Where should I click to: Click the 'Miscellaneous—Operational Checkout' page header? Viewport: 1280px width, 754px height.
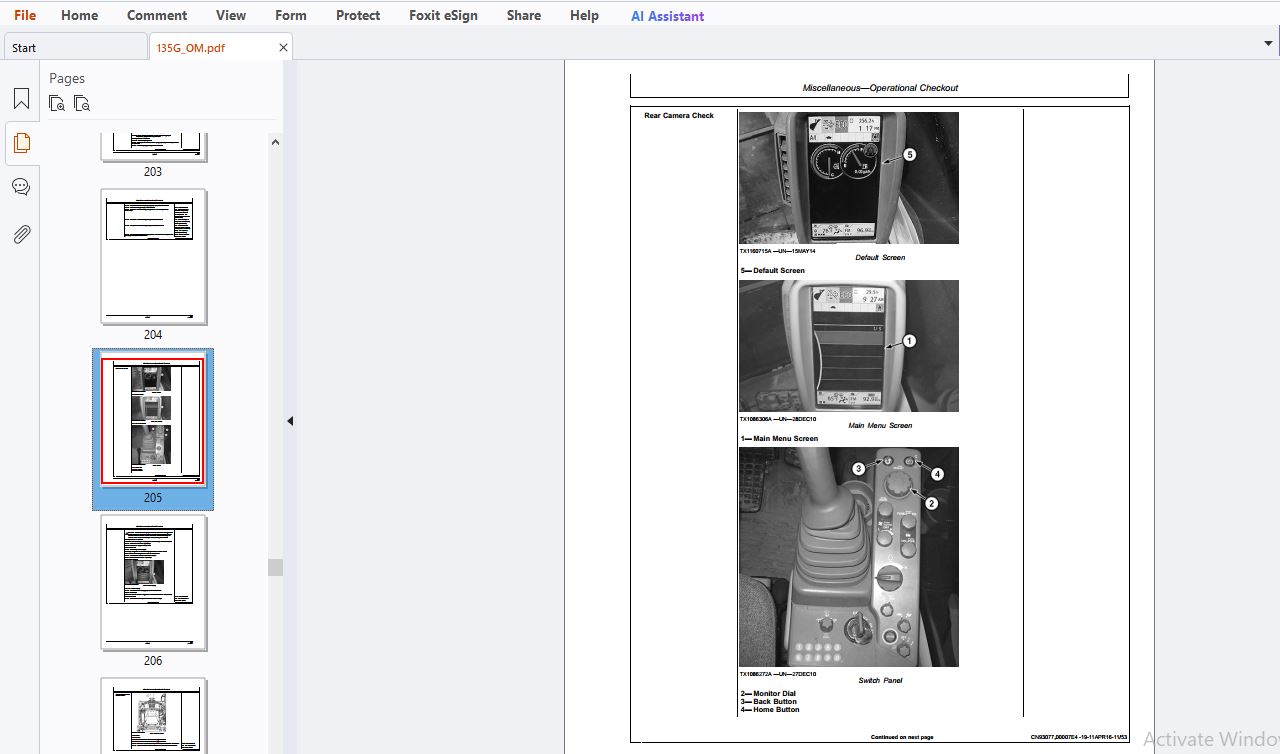(x=880, y=88)
